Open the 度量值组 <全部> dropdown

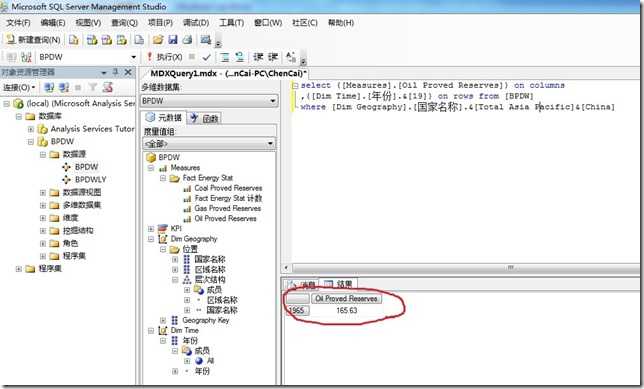(270, 143)
